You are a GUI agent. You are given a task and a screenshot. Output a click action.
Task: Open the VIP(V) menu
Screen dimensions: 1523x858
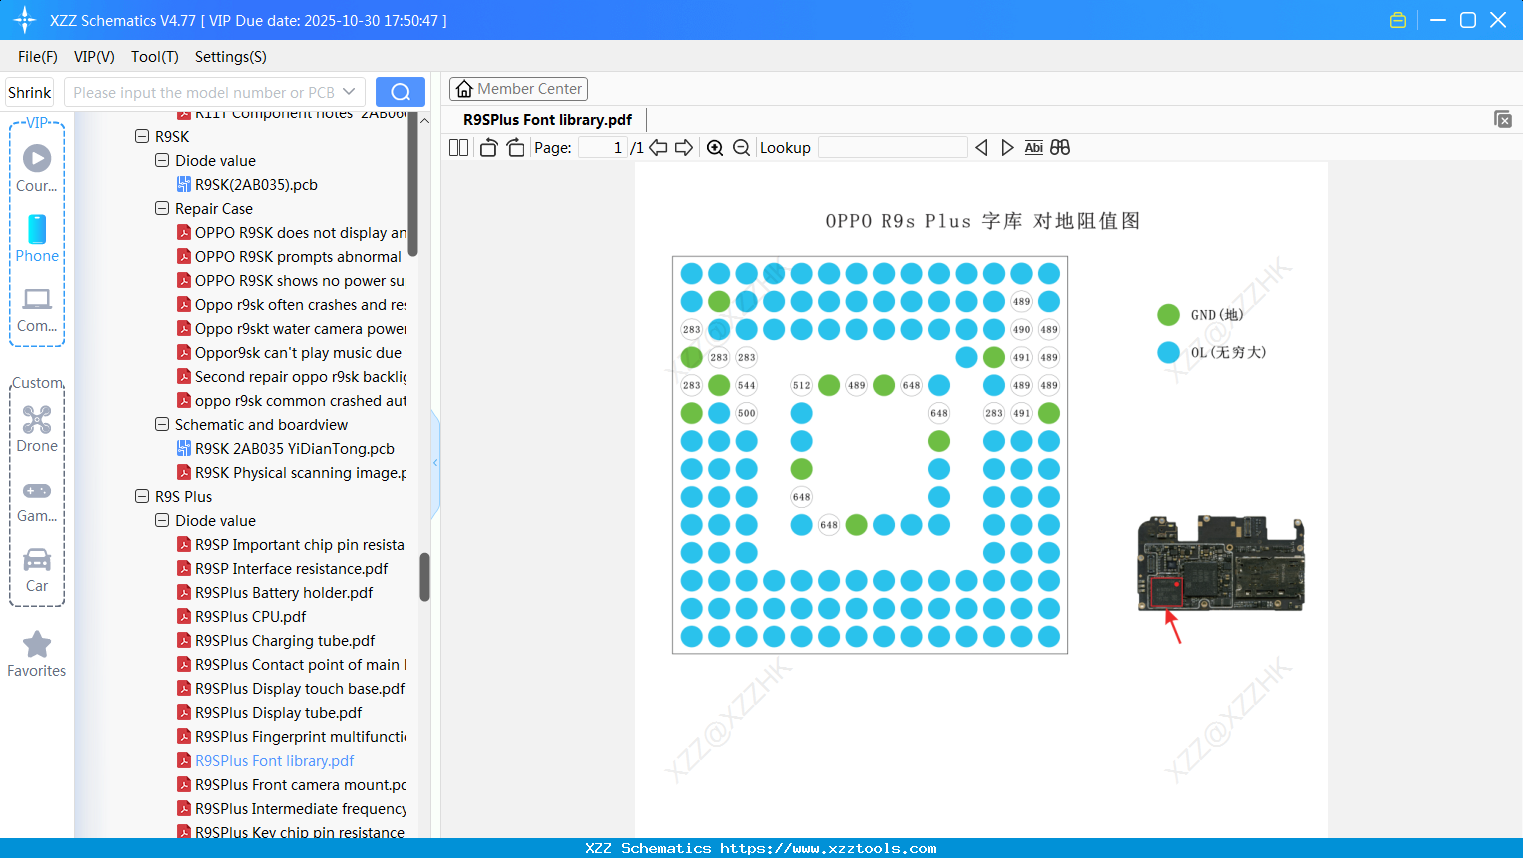[x=94, y=57]
